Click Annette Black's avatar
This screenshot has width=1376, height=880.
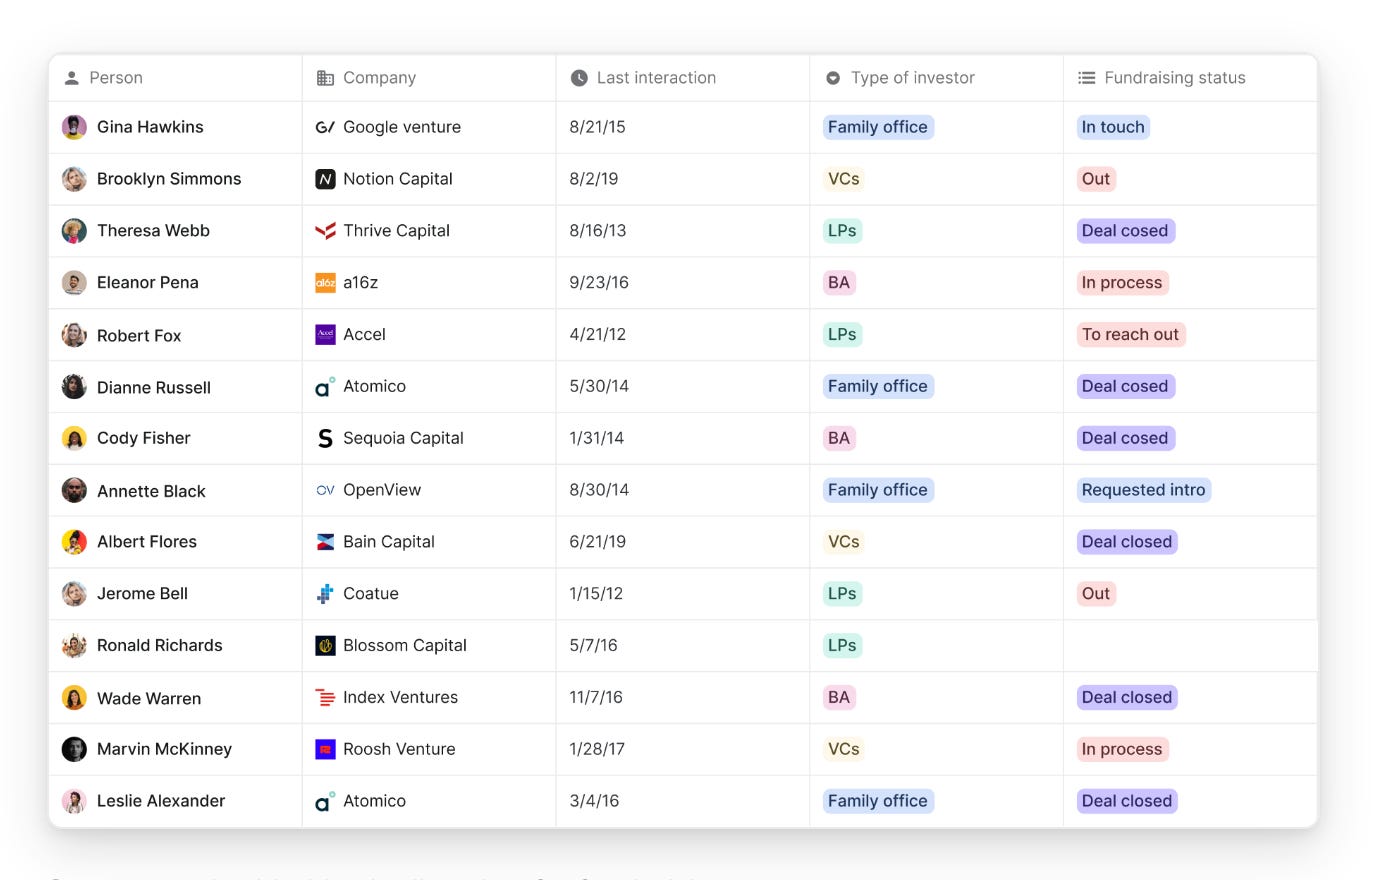[x=74, y=490]
